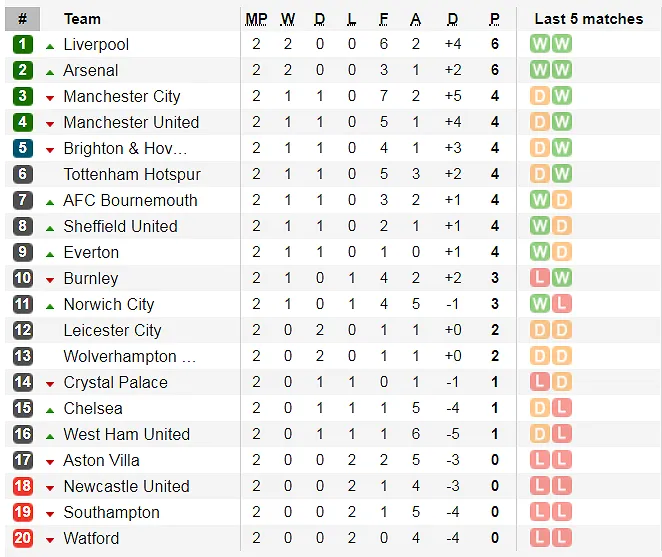Image resolution: width=662 pixels, height=557 pixels.
Task: Click Brighton's blue position 5 badge
Action: (x=23, y=148)
